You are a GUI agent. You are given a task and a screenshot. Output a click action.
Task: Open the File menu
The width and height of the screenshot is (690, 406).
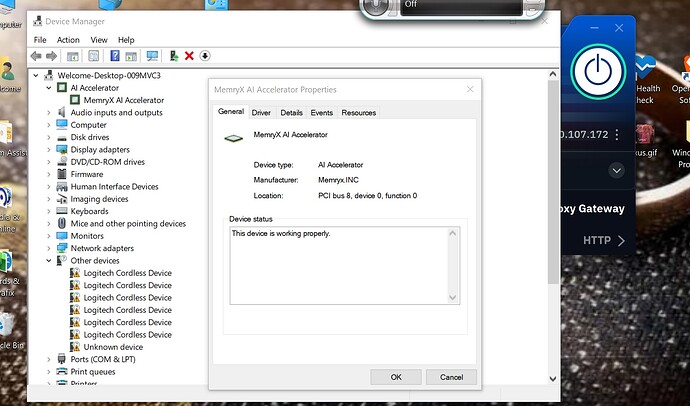point(40,40)
